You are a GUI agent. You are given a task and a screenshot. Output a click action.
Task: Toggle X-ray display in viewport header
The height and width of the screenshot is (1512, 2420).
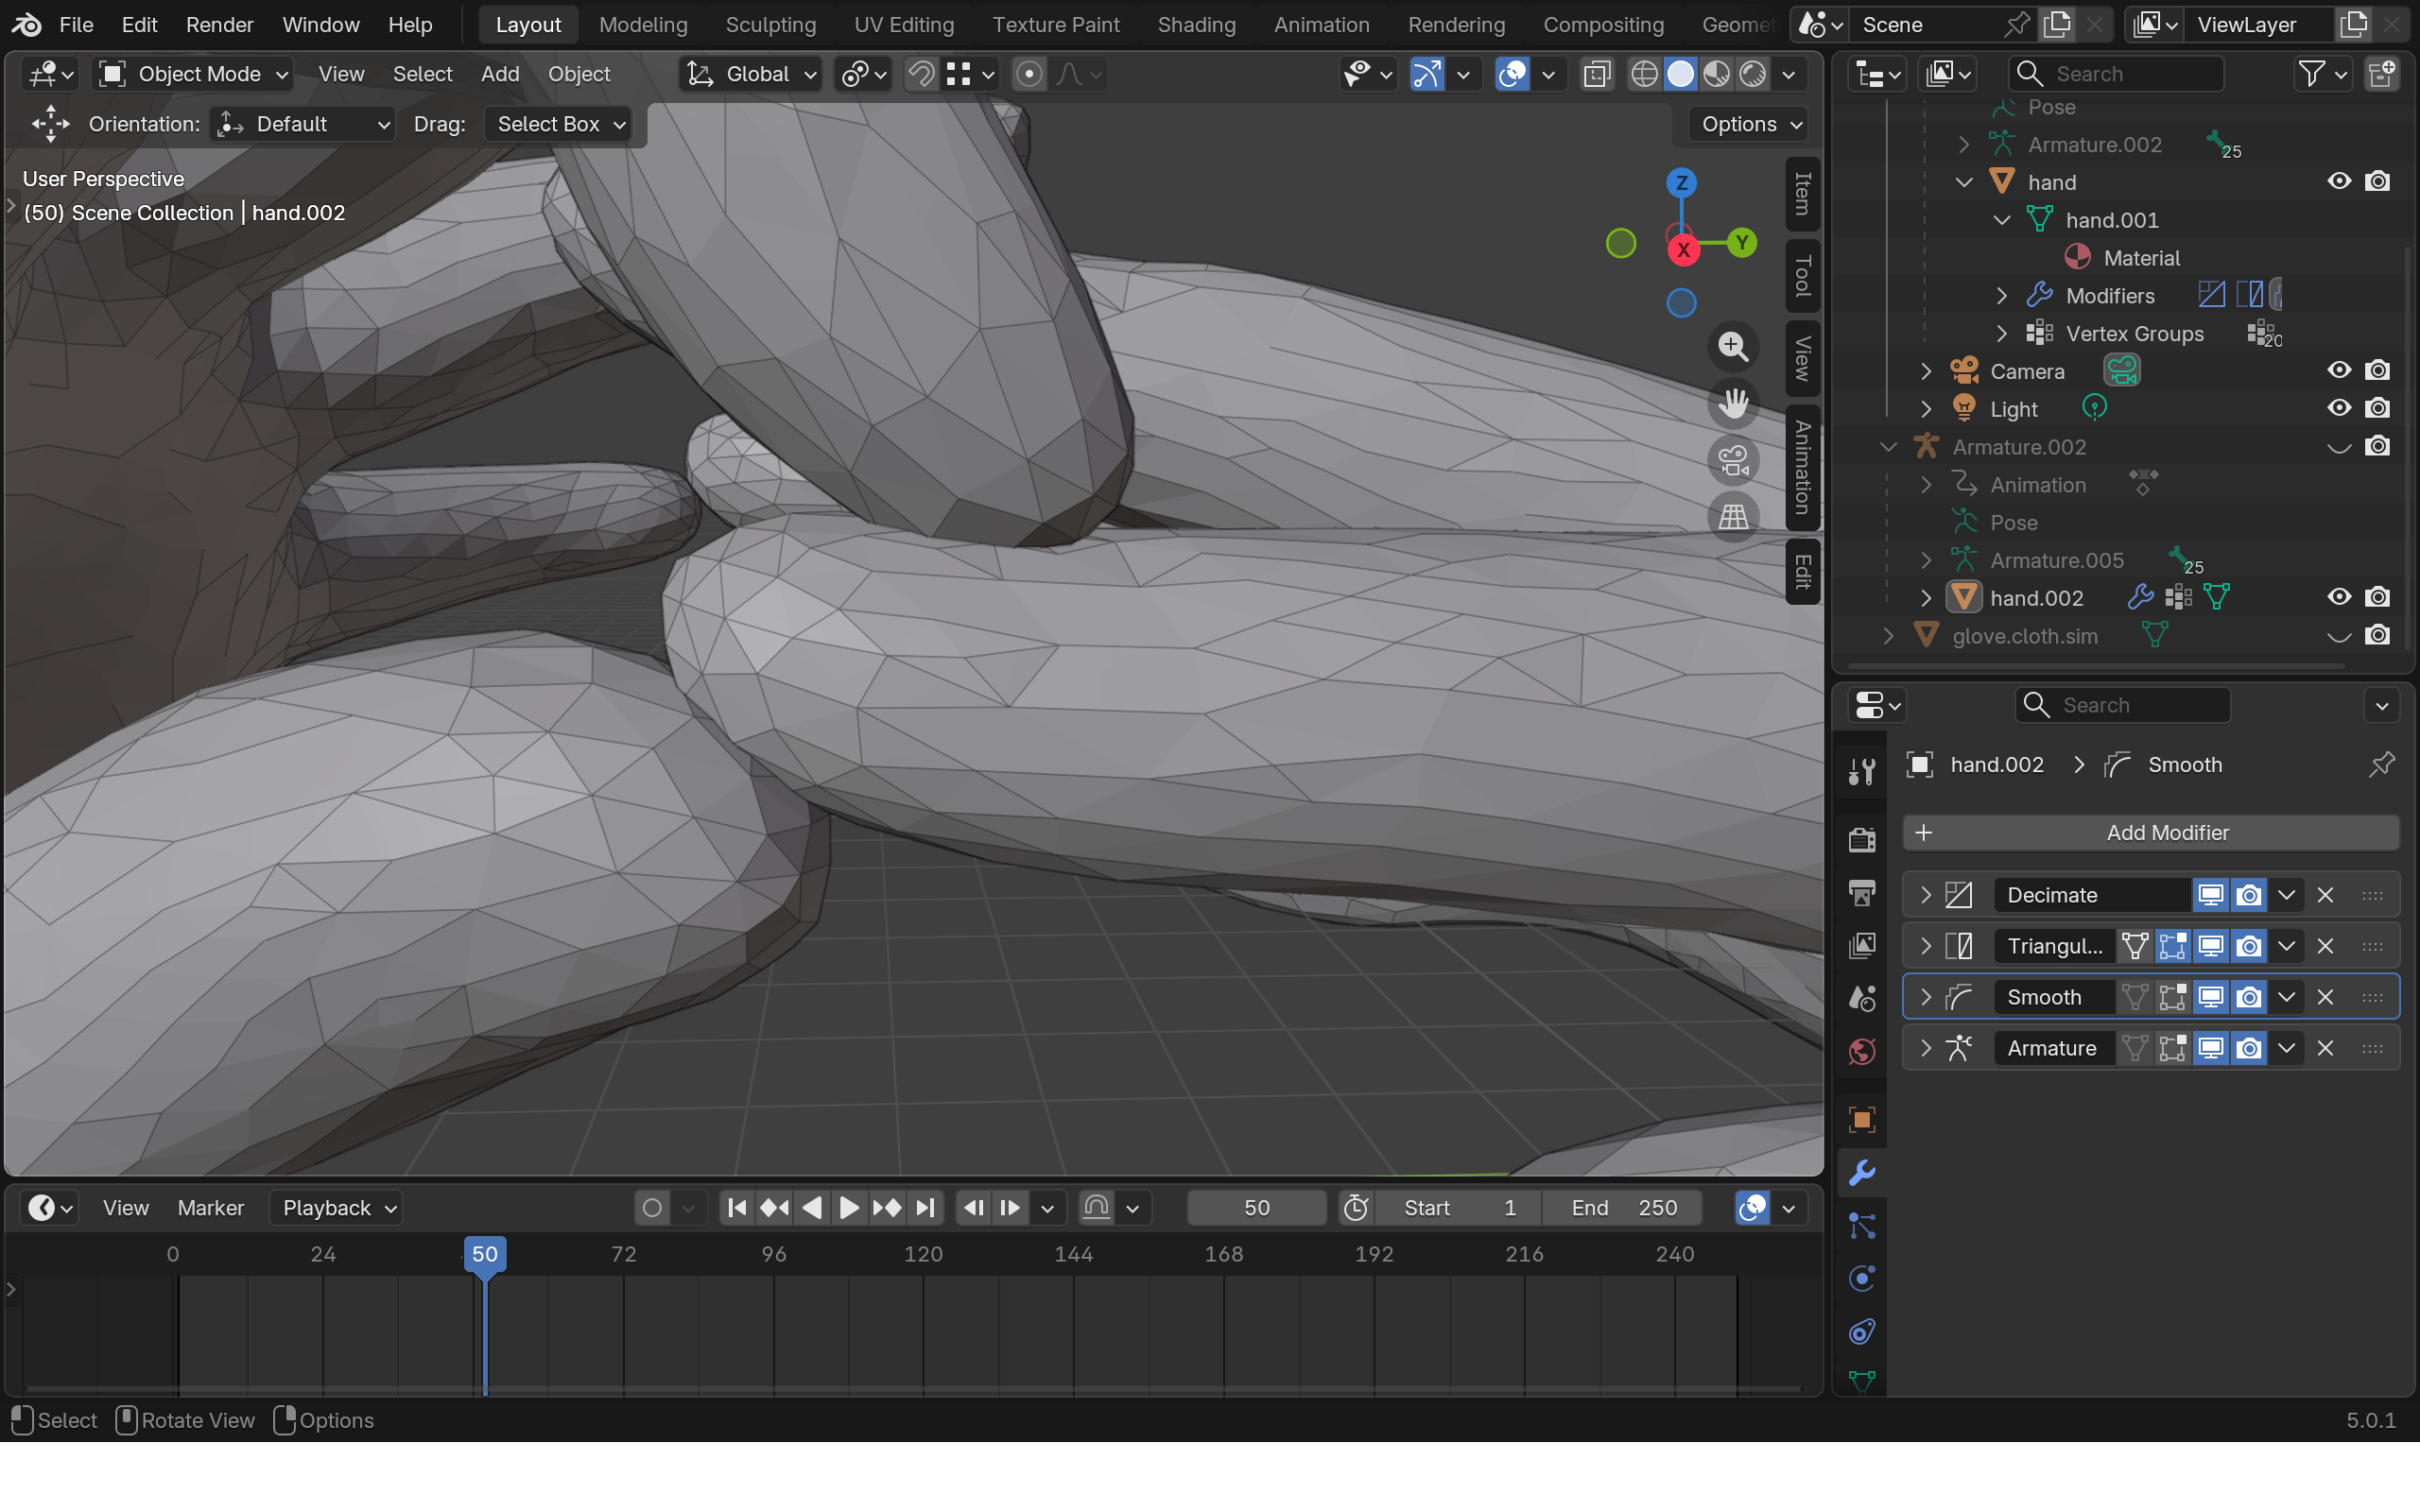[1597, 74]
